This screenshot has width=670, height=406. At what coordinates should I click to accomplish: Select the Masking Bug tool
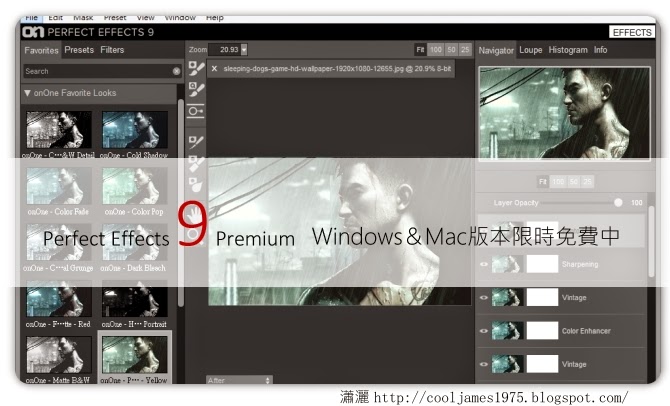(196, 112)
